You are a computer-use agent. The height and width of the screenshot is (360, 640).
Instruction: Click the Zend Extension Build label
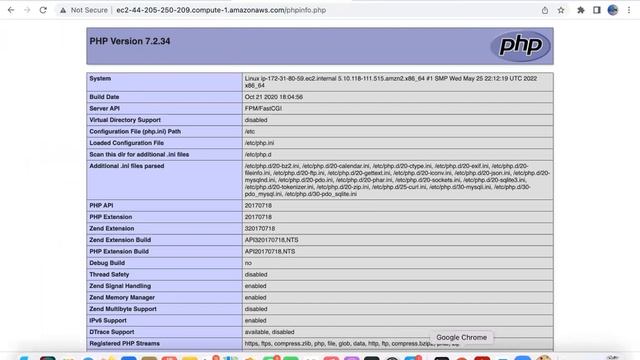click(120, 240)
